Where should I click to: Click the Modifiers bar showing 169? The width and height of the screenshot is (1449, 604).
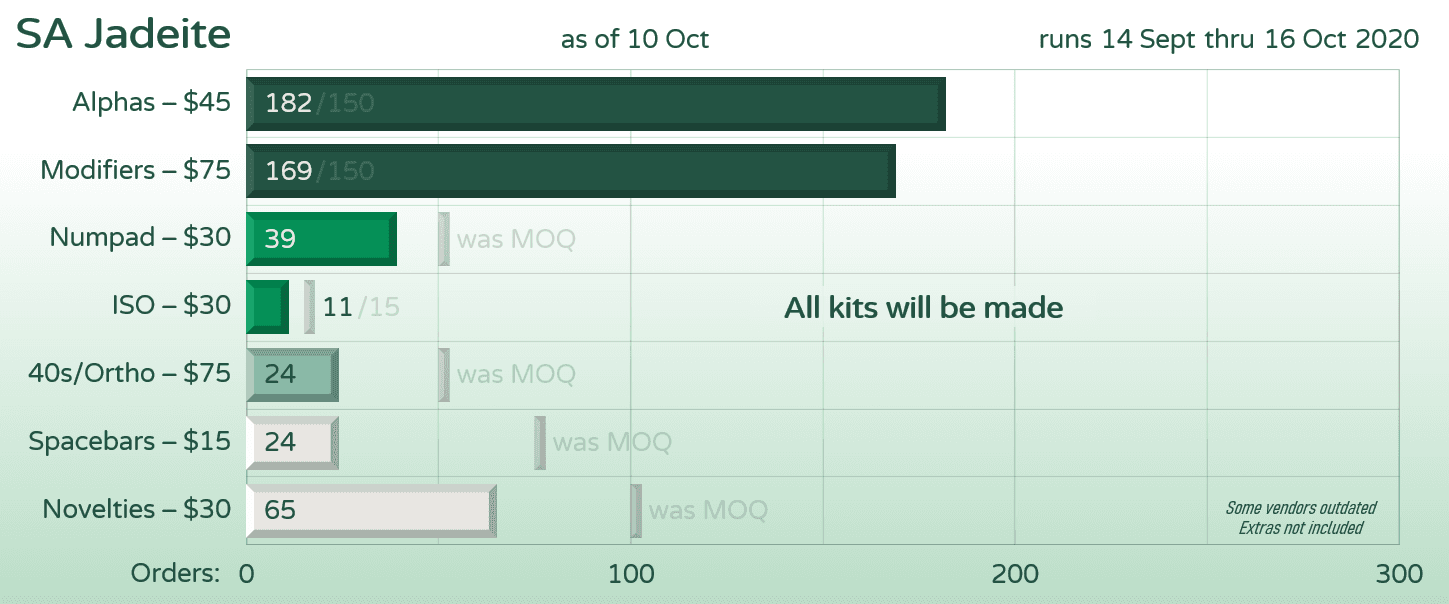(571, 171)
